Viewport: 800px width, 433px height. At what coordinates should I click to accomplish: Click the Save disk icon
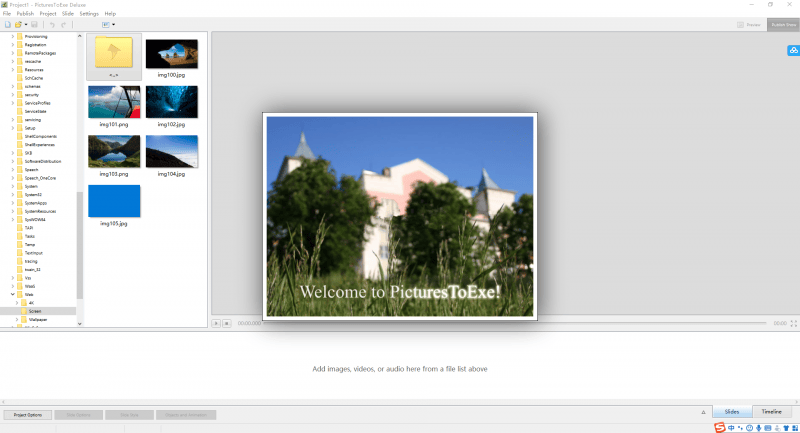pyautogui.click(x=34, y=24)
